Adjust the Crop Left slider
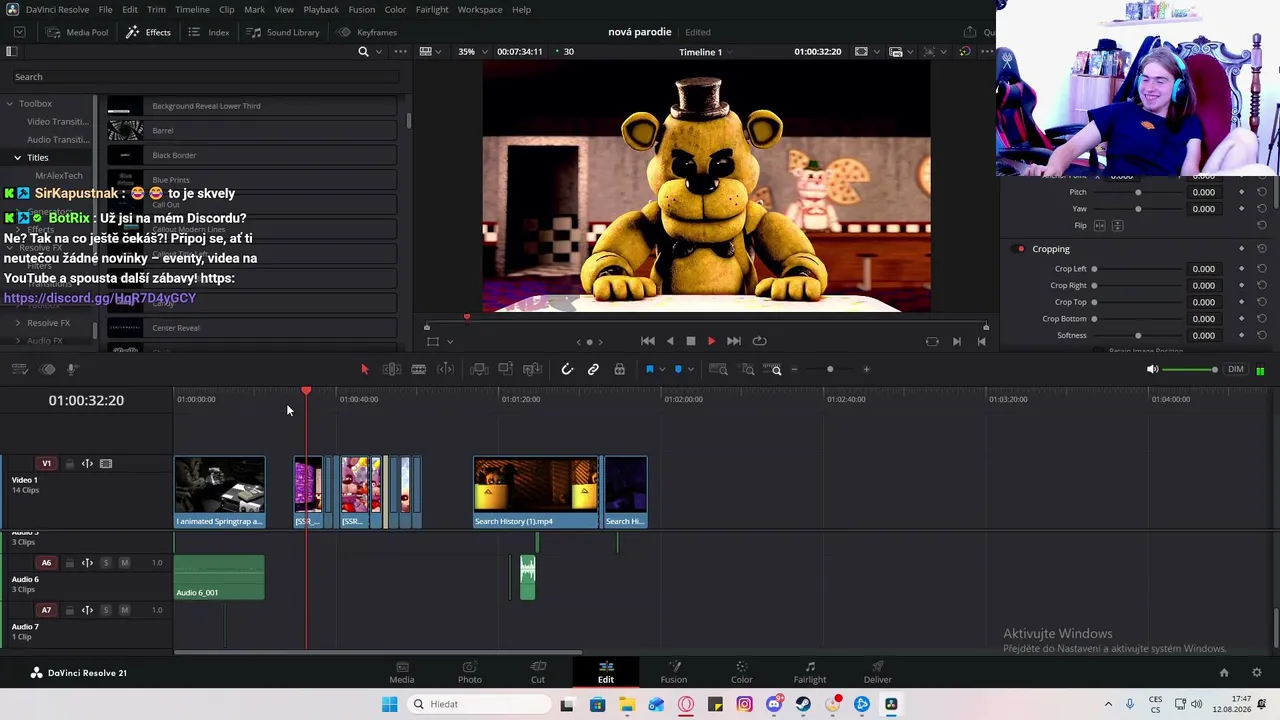Screen dimensions: 1280x720 click(x=1138, y=269)
